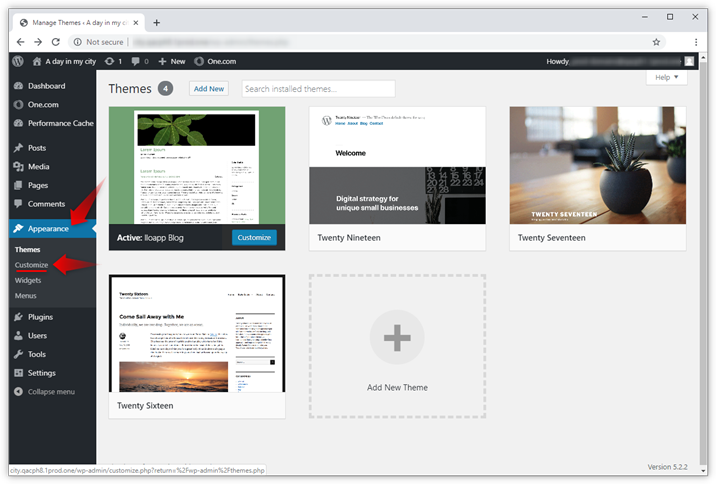
Task: Click Howdy greeting in admin bar
Action: [x=558, y=61]
